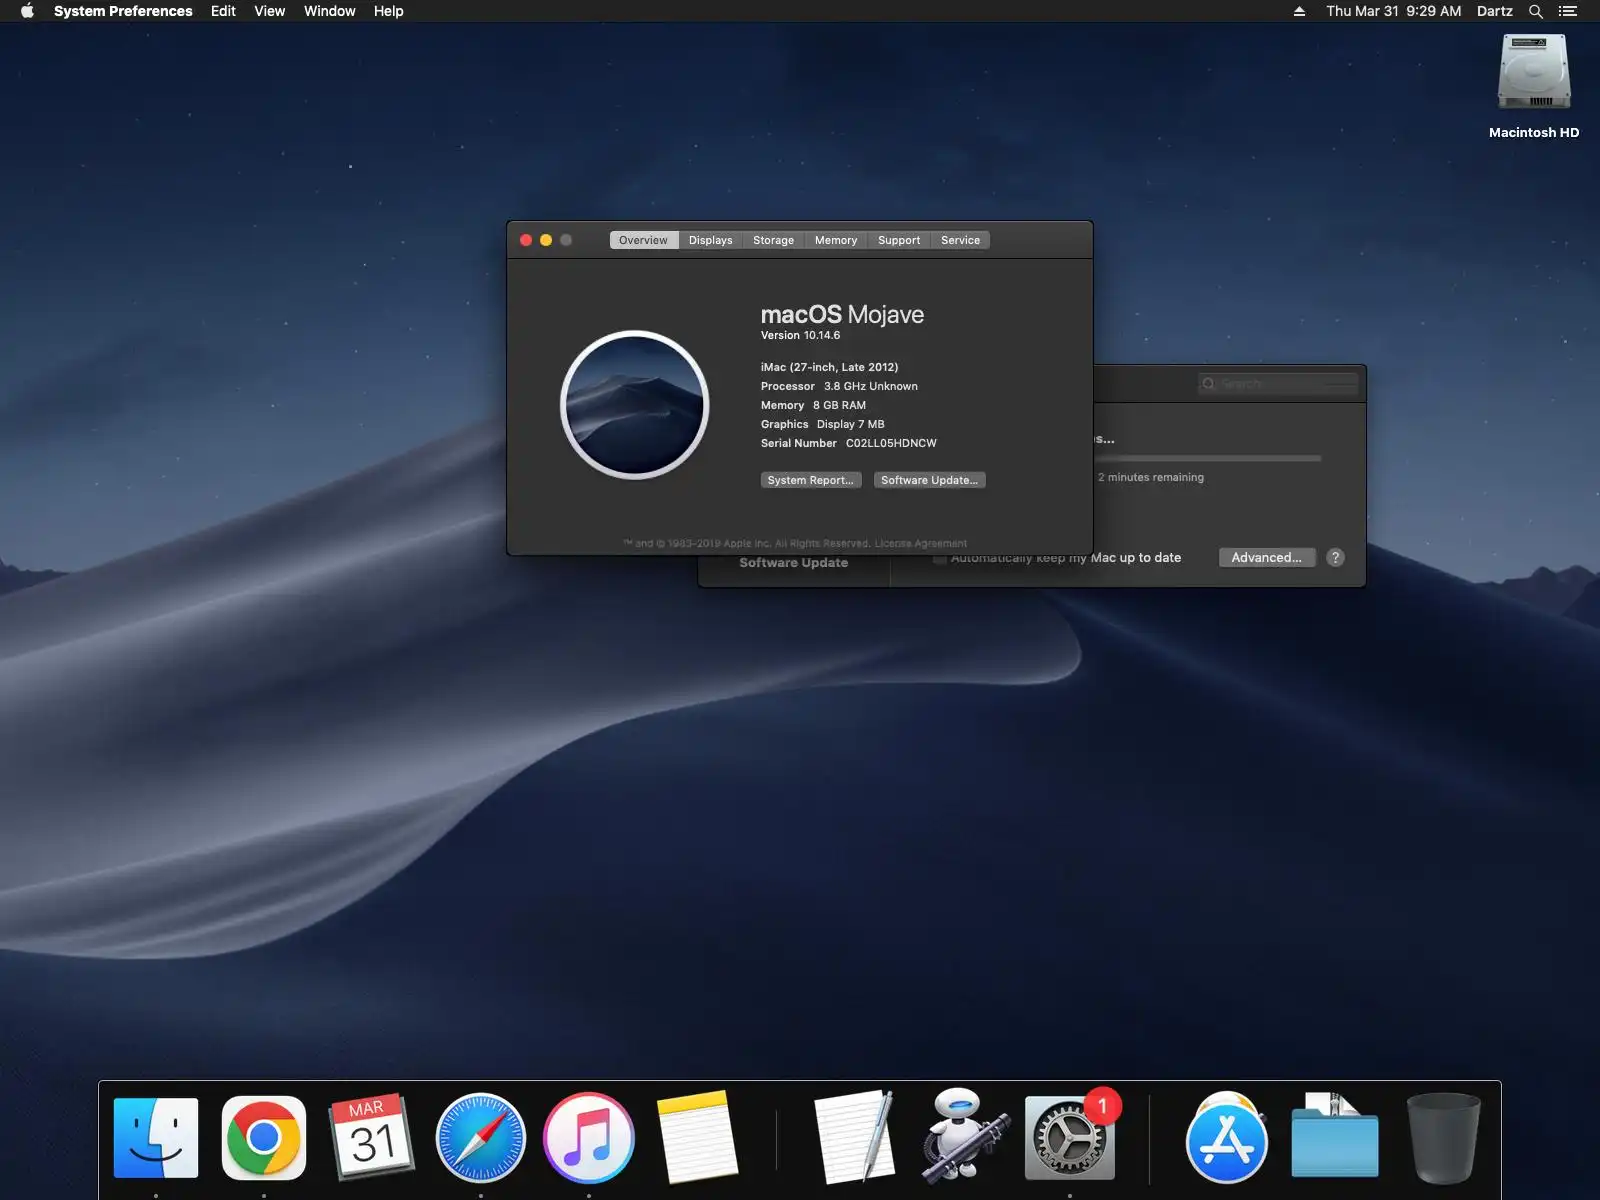This screenshot has height=1200, width=1600.
Task: Launch Safari from the Dock
Action: point(481,1138)
